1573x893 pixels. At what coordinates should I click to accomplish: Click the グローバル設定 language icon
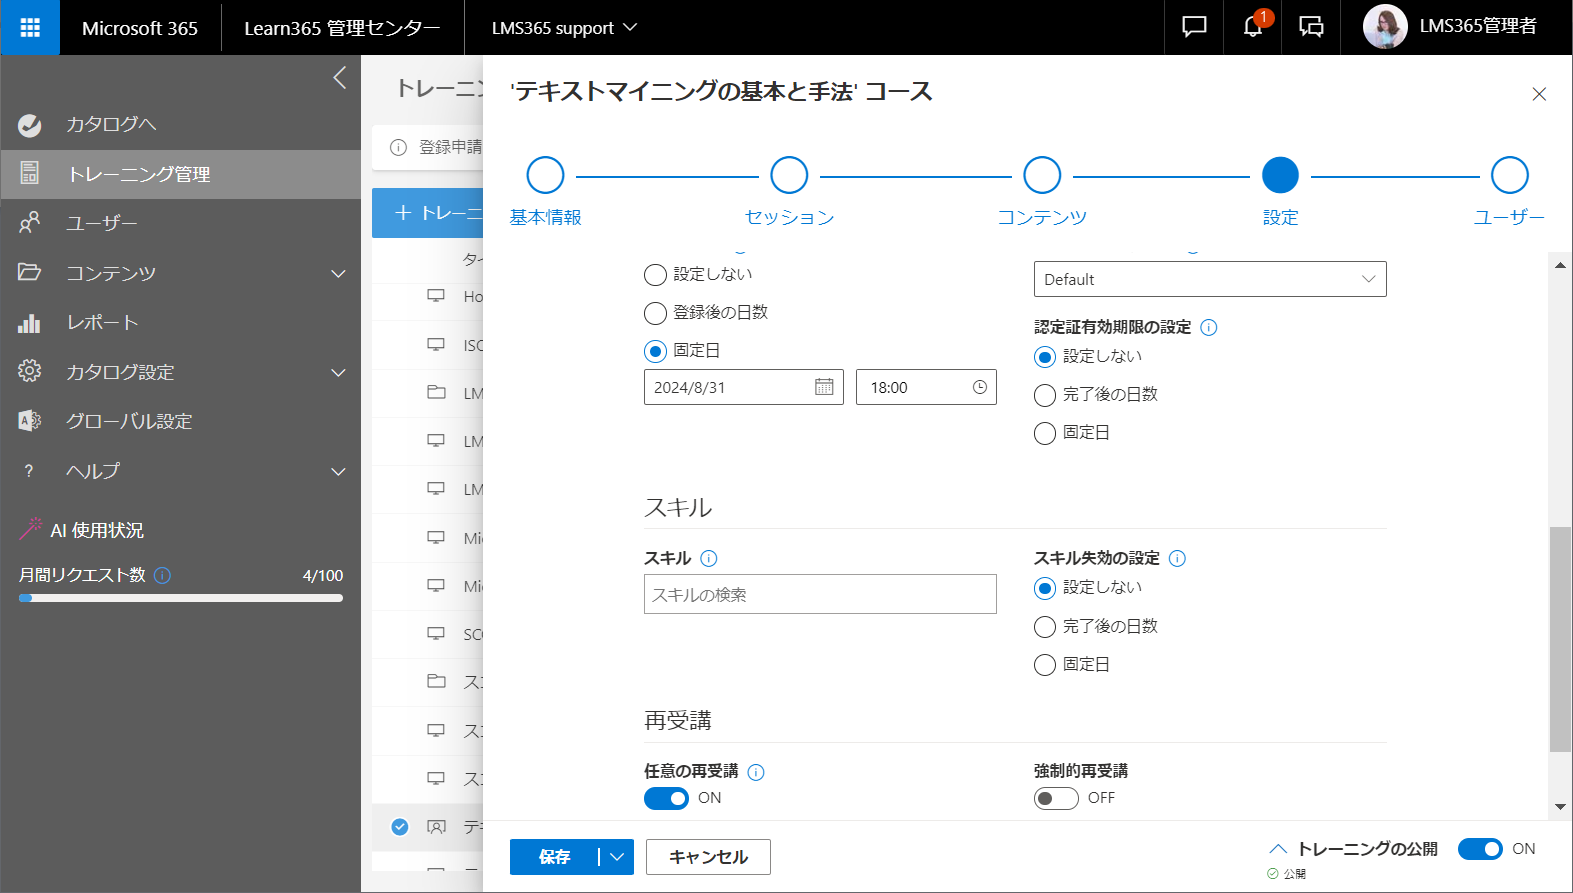point(30,421)
